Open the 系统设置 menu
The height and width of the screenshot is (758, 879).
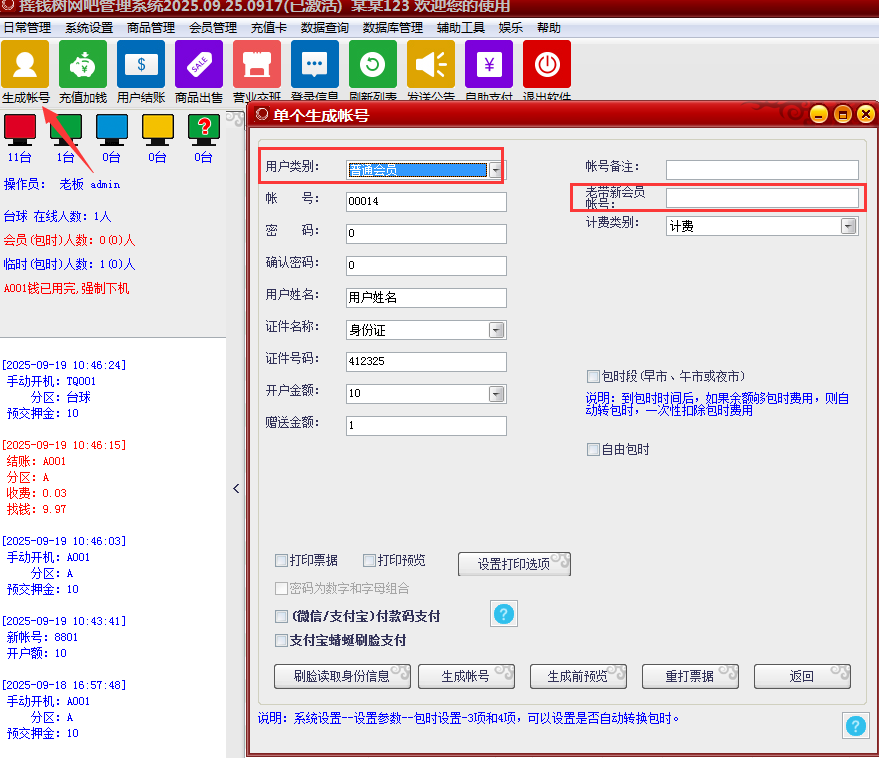(x=89, y=28)
